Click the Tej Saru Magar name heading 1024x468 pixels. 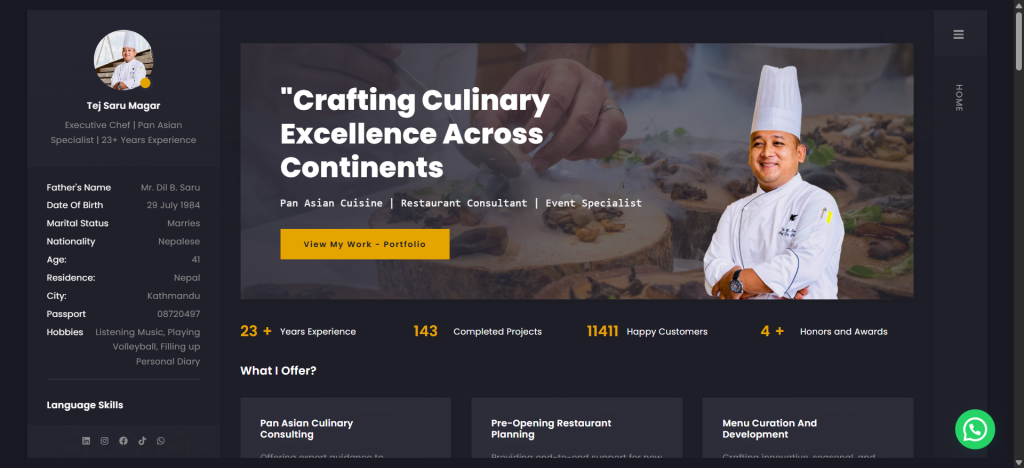click(123, 106)
